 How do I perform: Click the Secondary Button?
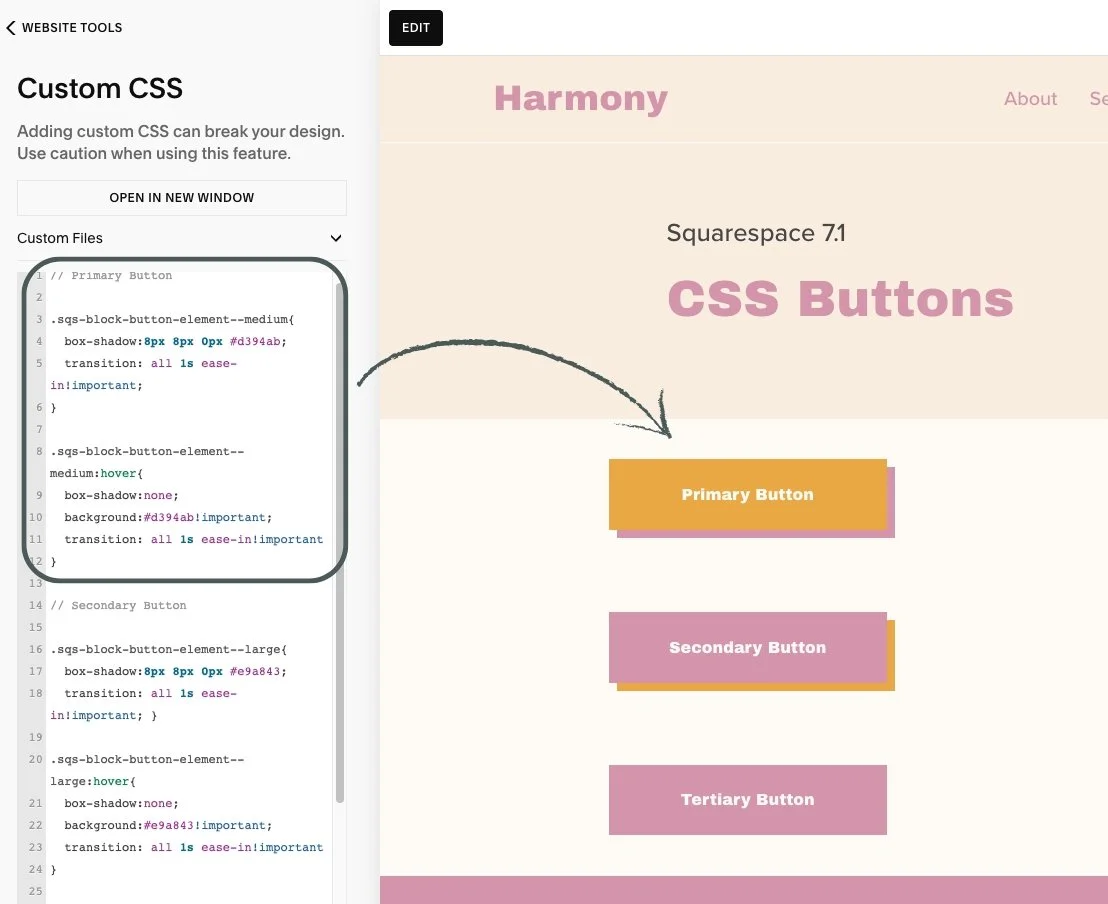coord(748,647)
